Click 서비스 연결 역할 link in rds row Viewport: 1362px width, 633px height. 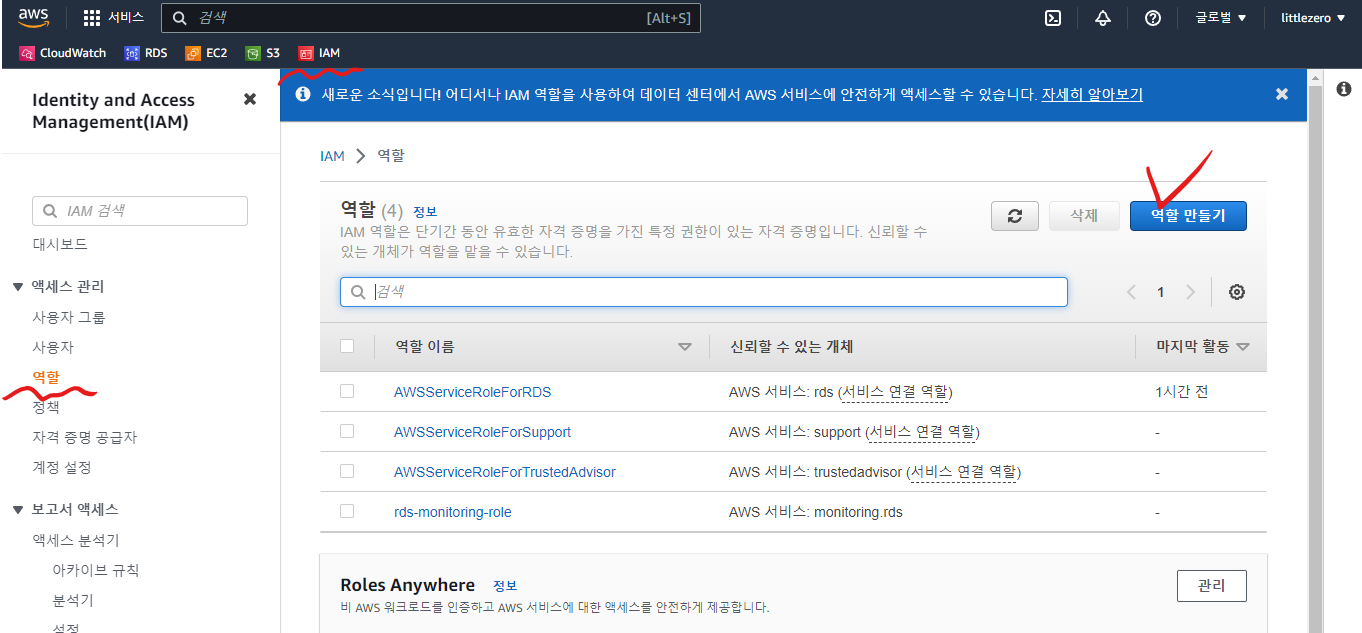click(896, 392)
